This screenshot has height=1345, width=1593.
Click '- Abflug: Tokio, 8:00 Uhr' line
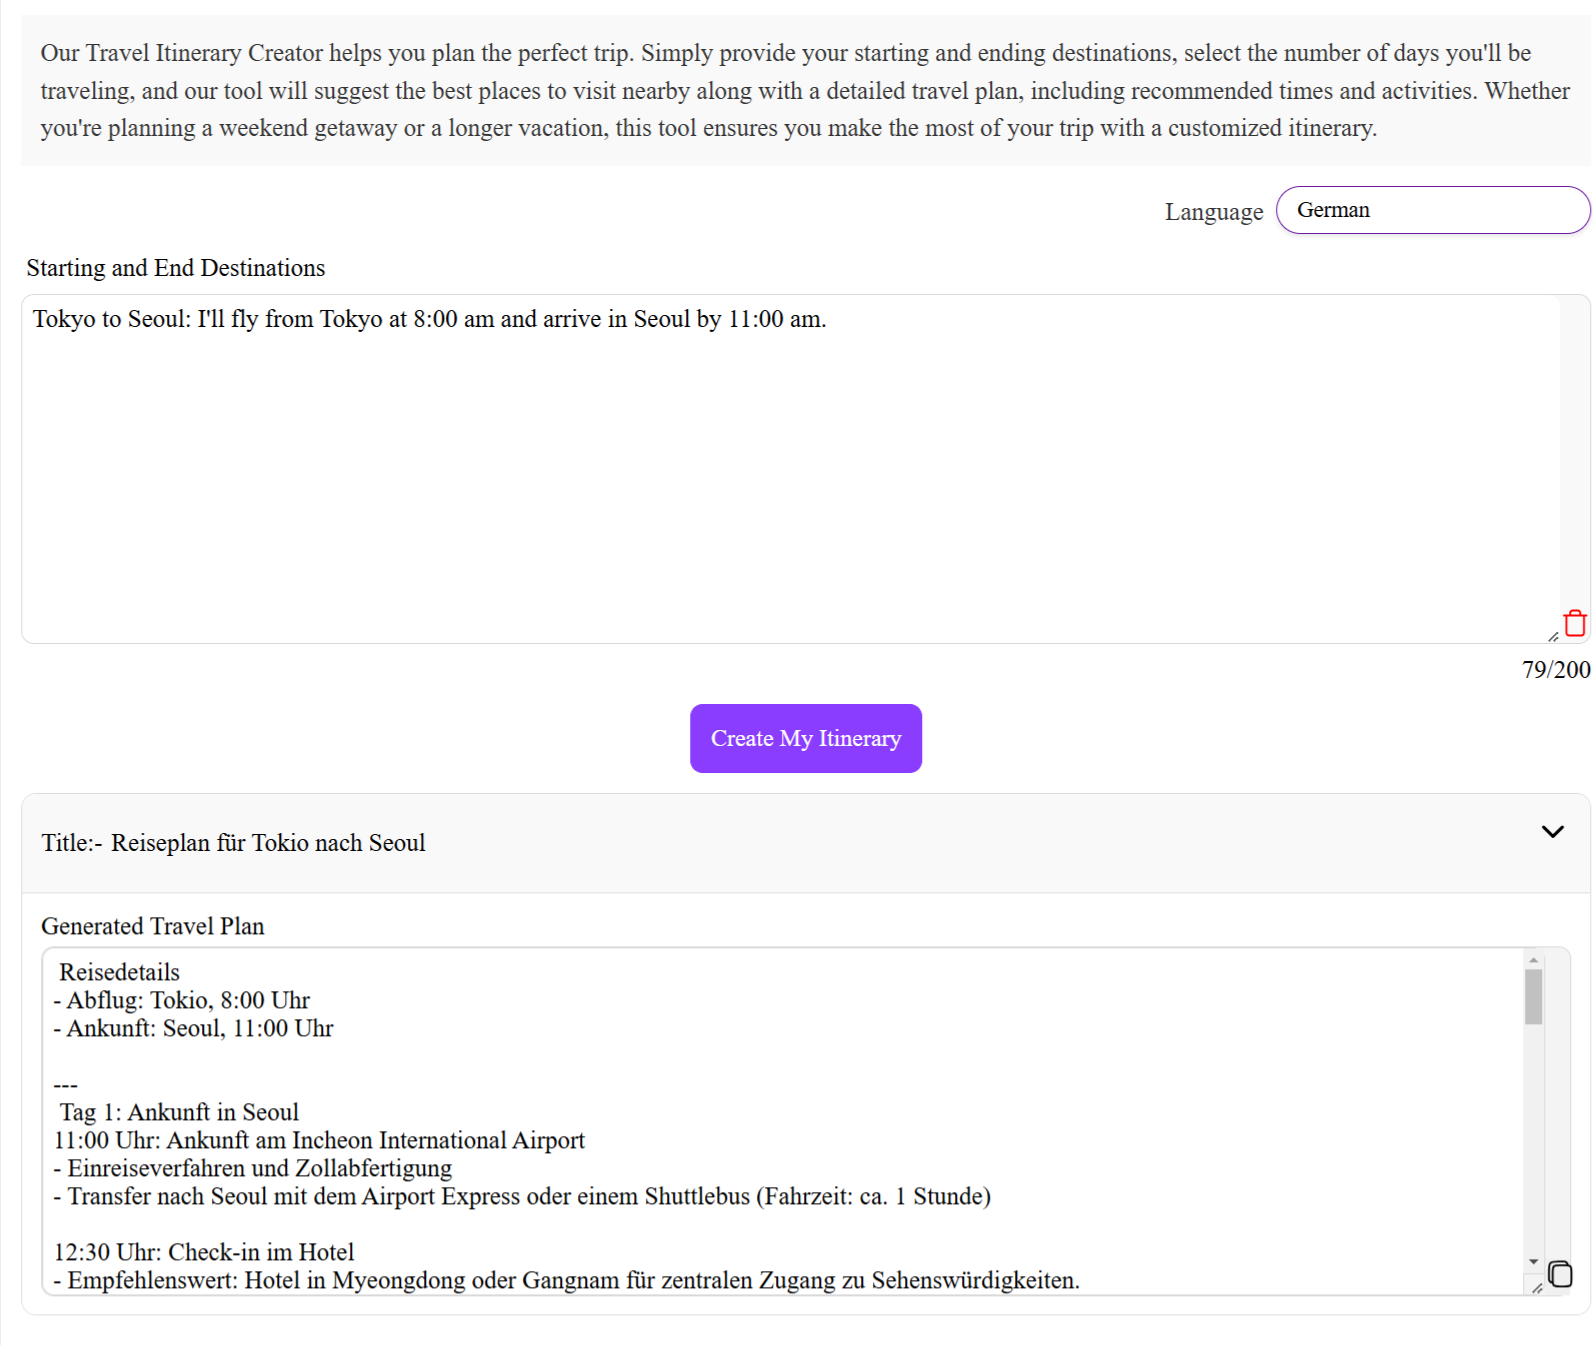(182, 1000)
